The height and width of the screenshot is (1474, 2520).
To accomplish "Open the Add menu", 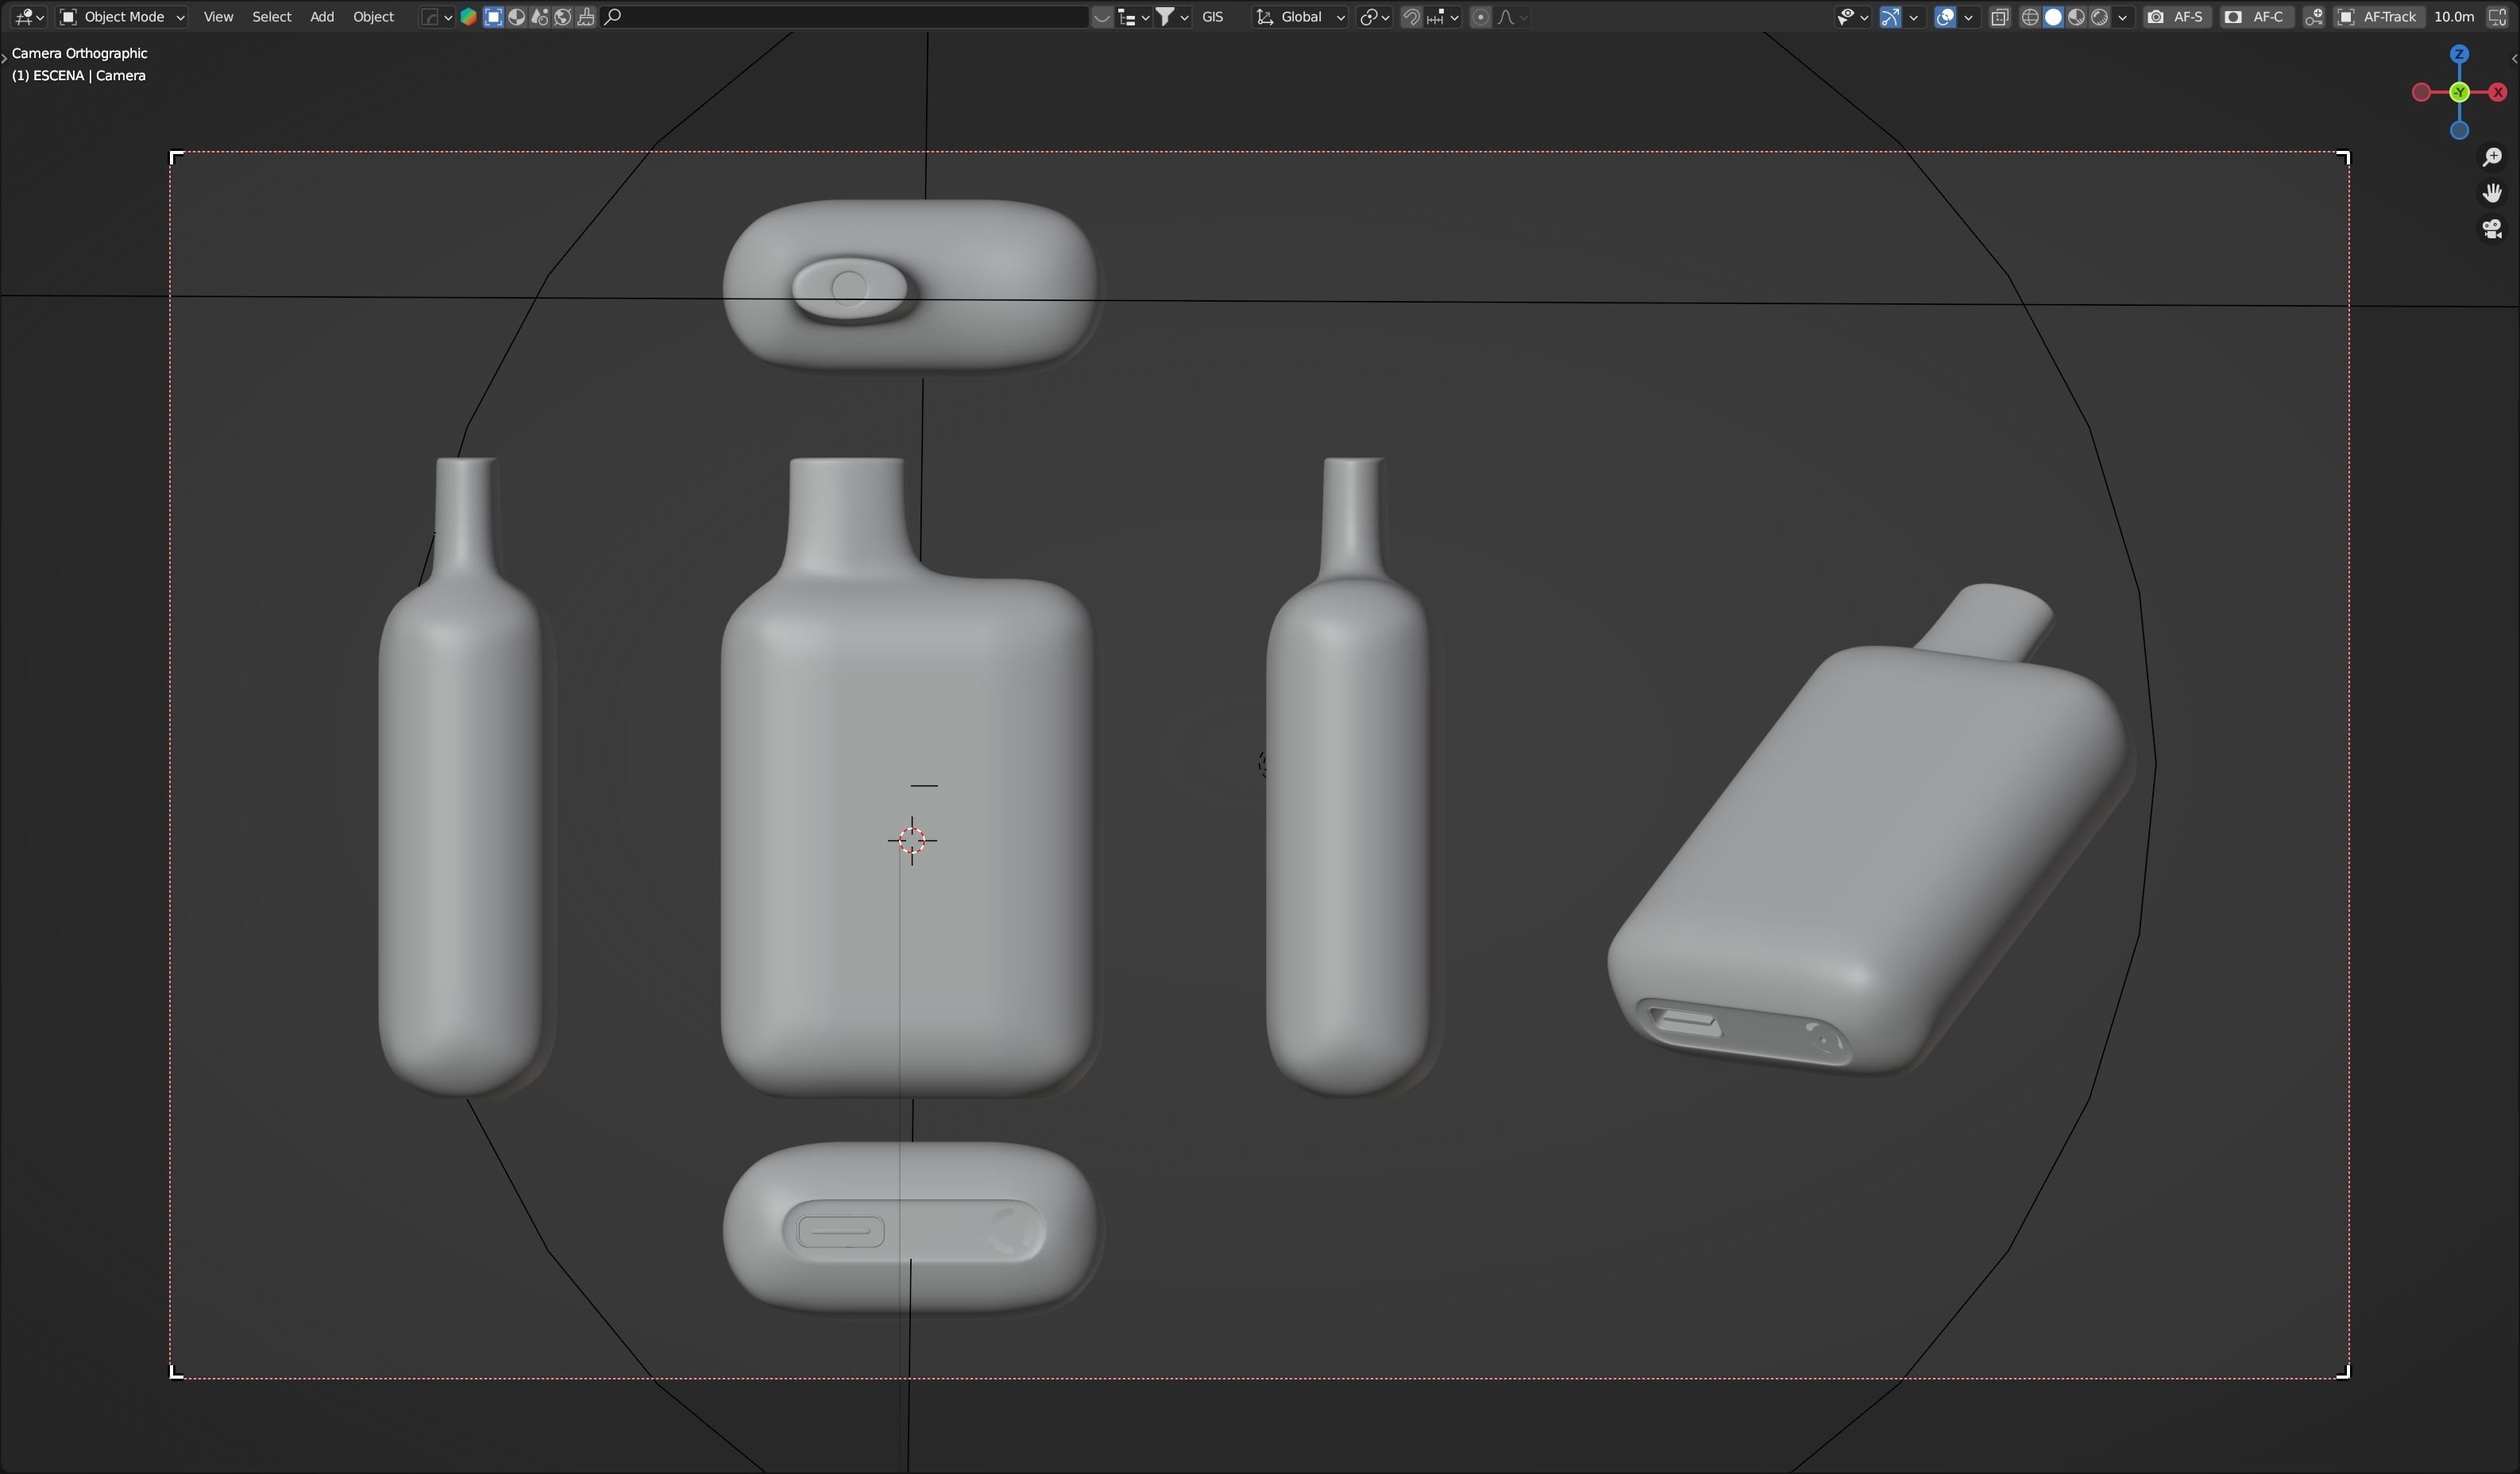I will pyautogui.click(x=321, y=17).
